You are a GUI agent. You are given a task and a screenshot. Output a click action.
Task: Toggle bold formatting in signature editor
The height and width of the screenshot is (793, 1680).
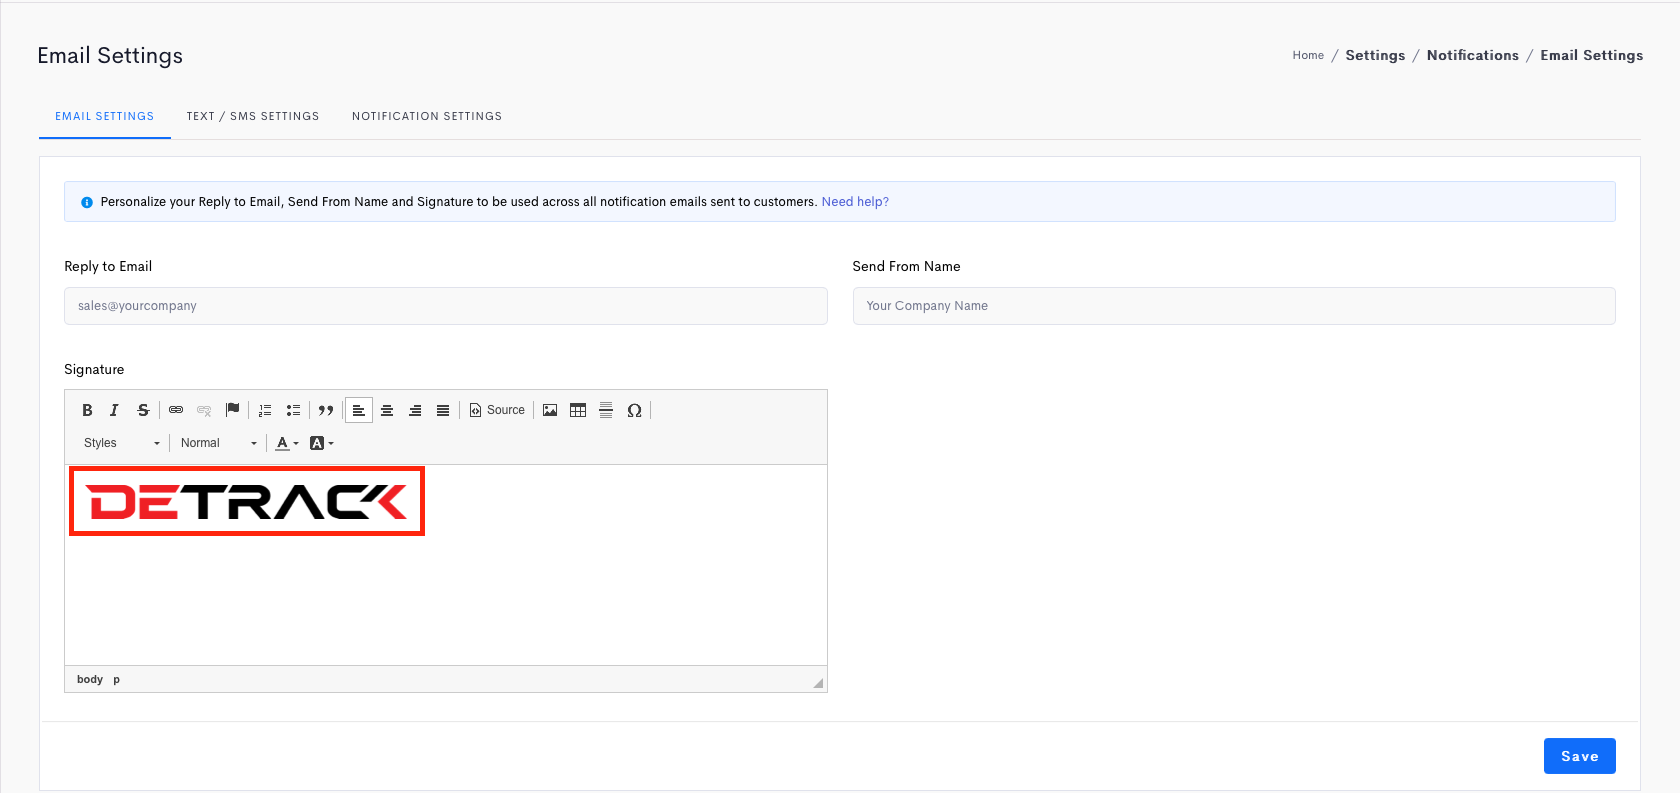point(87,410)
